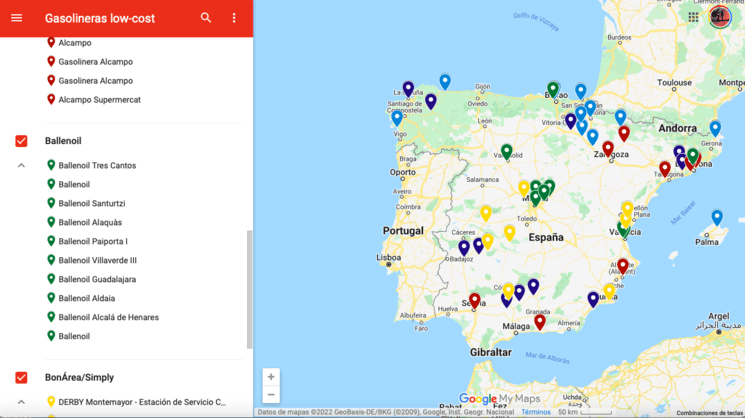Click light blue pin on Mallorca

click(x=717, y=218)
